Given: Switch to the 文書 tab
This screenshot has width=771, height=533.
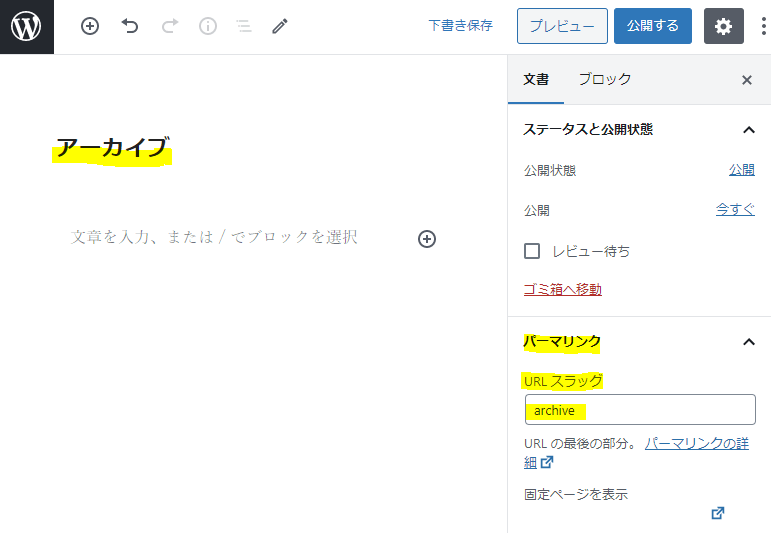Looking at the screenshot, I should click(x=536, y=79).
